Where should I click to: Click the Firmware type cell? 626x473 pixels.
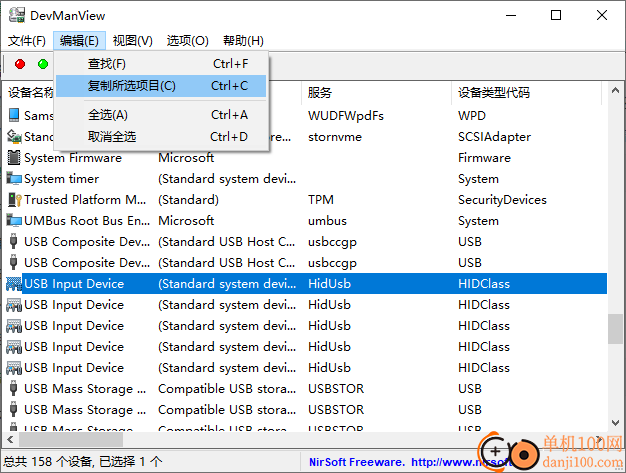484,158
